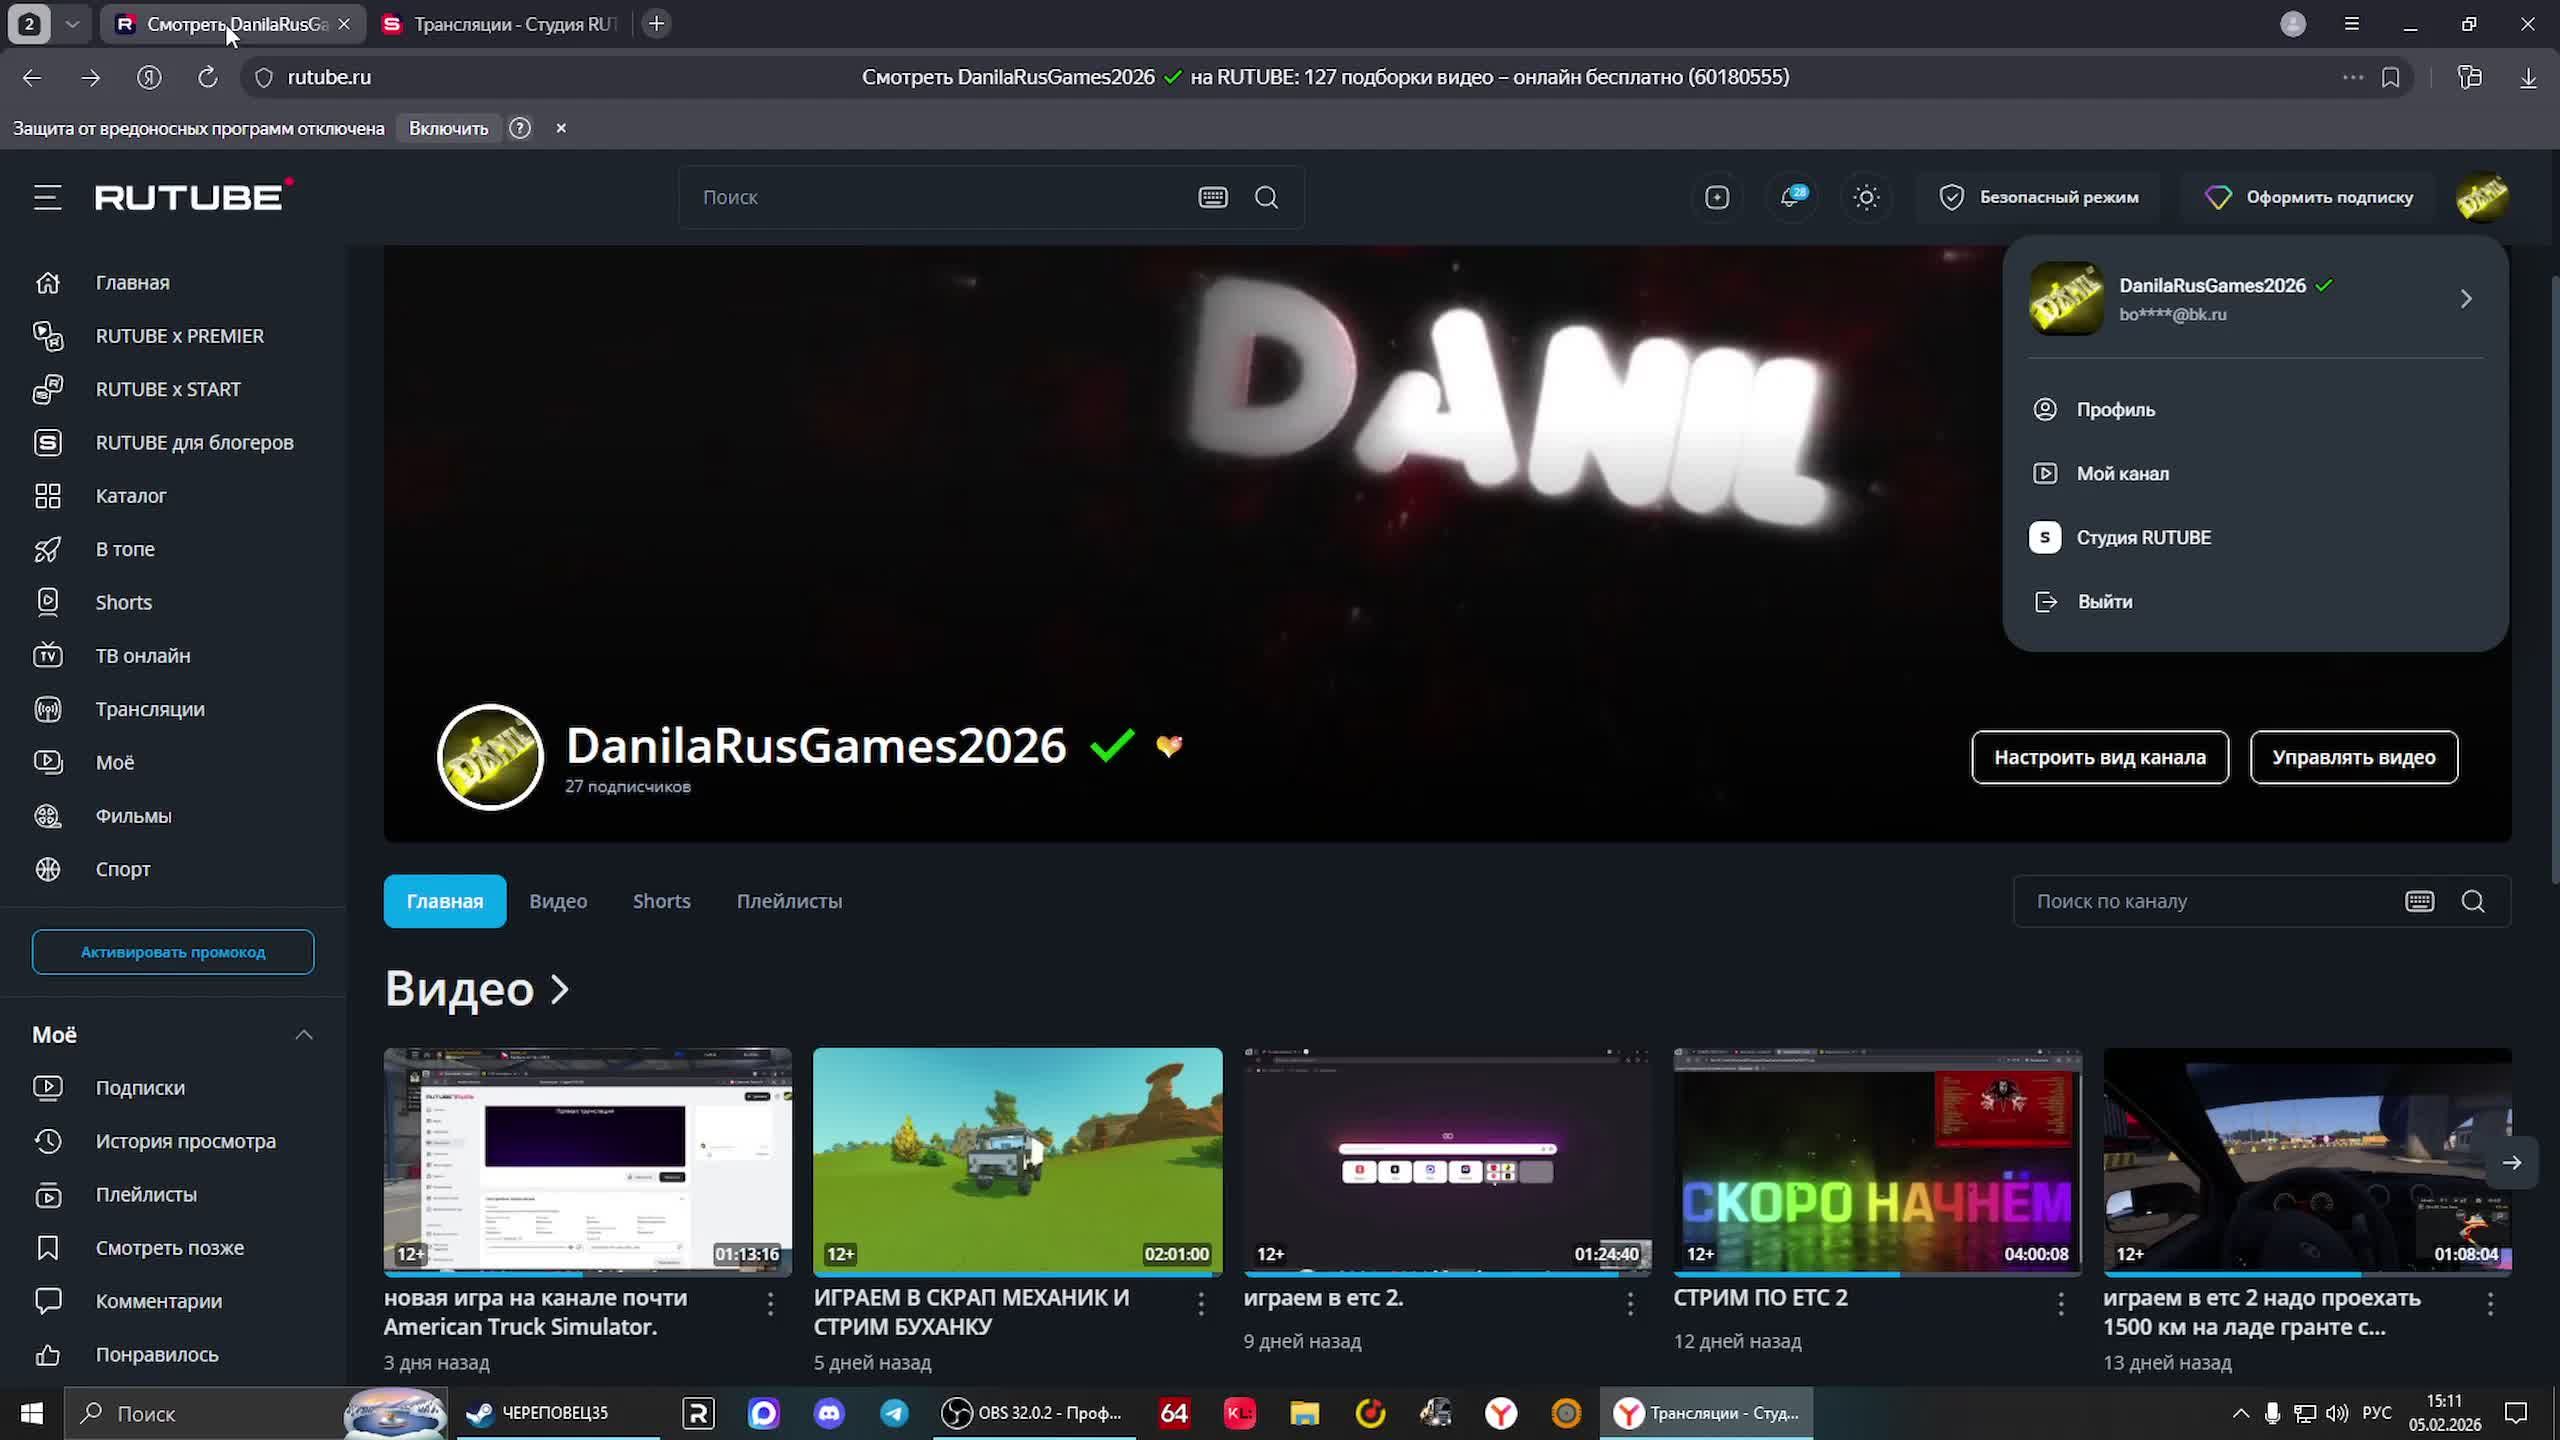Open the hamburger menu next to RUTUBE logo
This screenshot has height=1440, width=2560.
[x=47, y=197]
